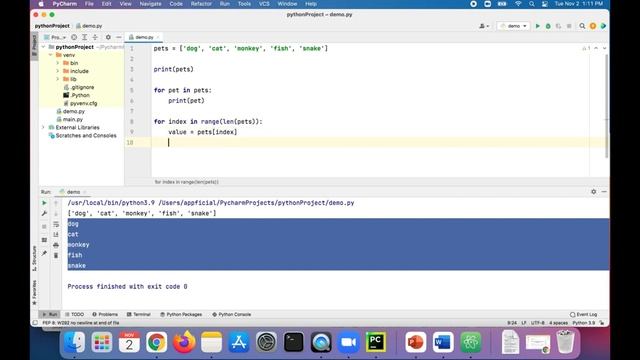Viewport: 640px width, 360px height.
Task: Click Expand All in Project panel
Action: pyautogui.click(x=84, y=37)
